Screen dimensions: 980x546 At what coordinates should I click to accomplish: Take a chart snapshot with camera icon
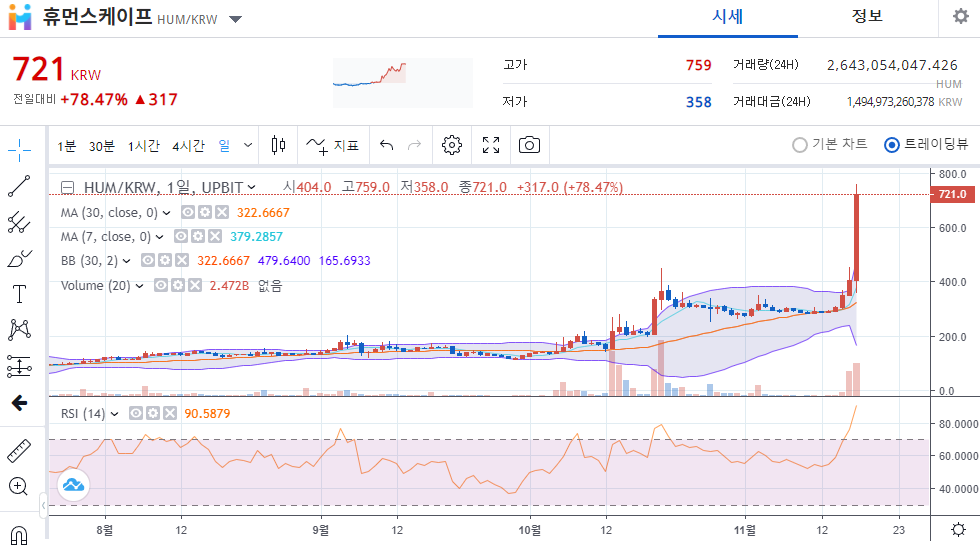click(529, 146)
